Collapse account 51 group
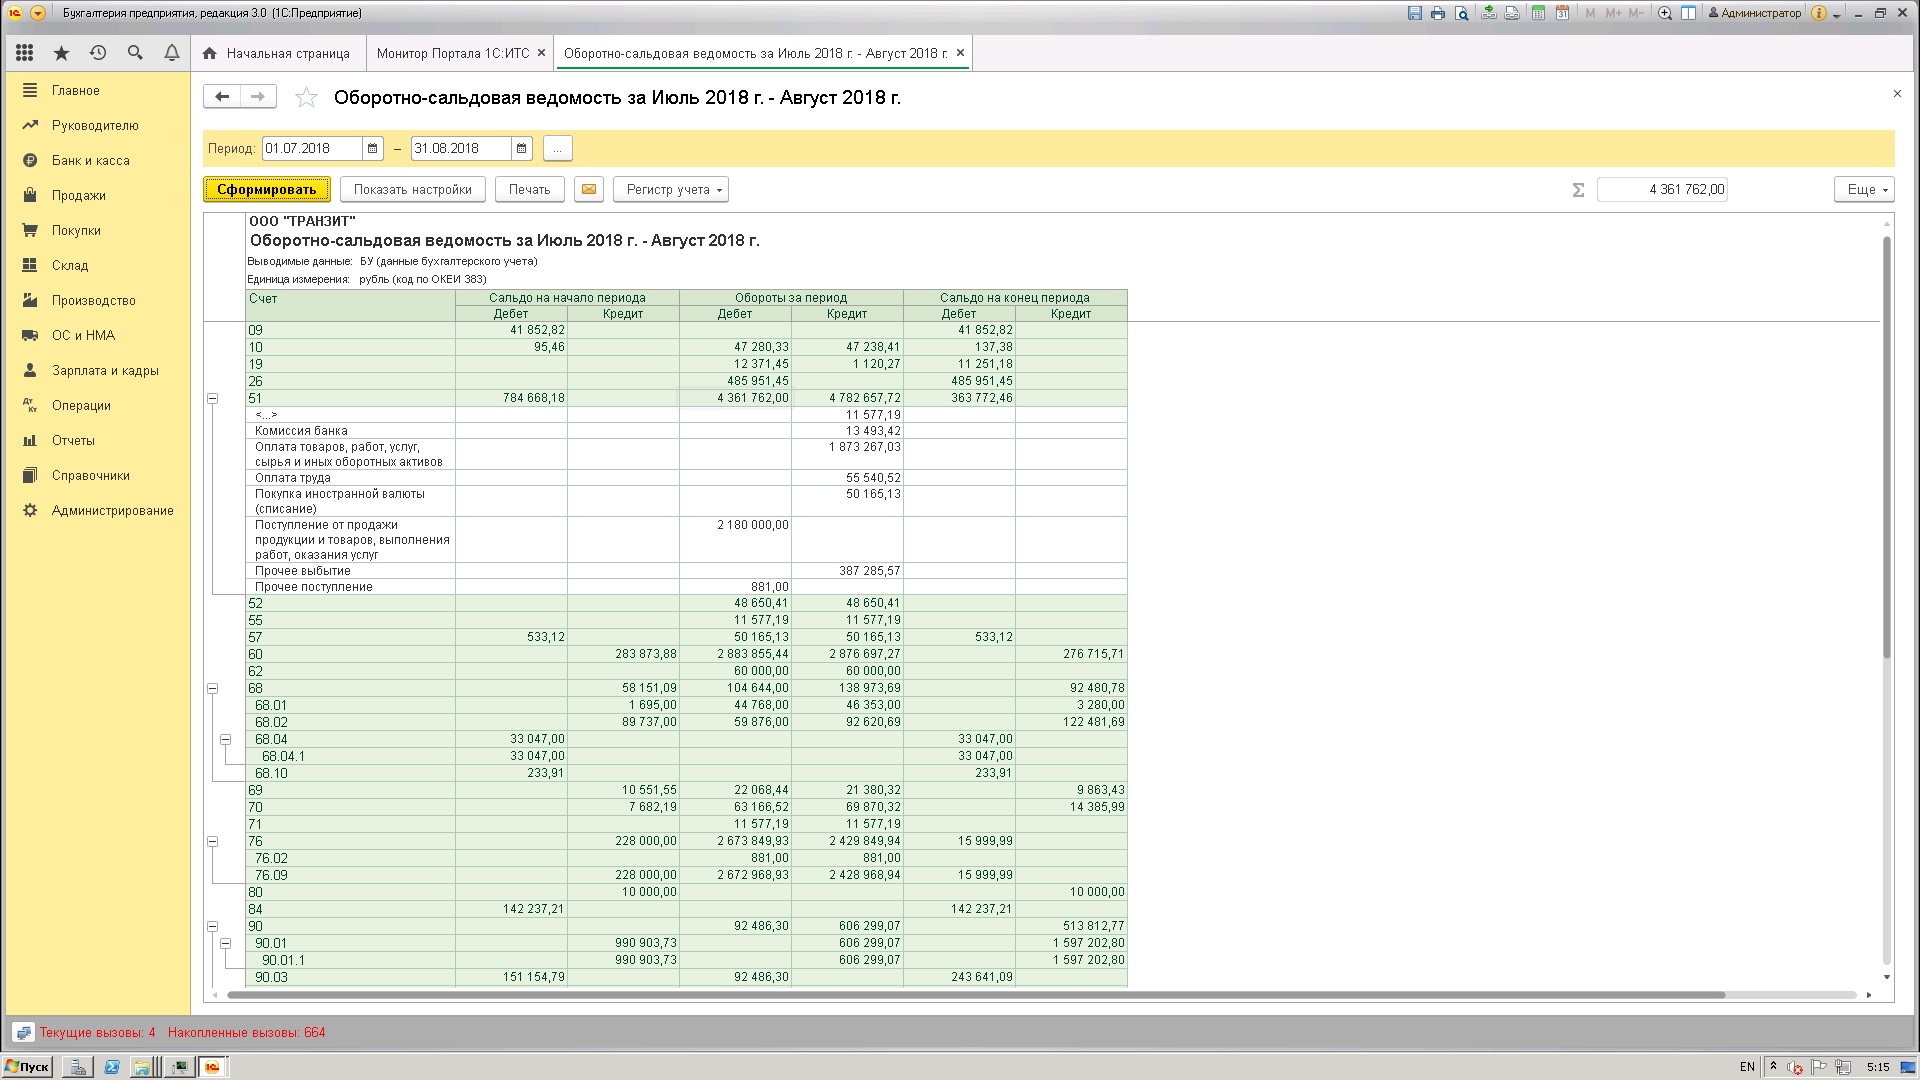This screenshot has height=1080, width=1920. (212, 398)
